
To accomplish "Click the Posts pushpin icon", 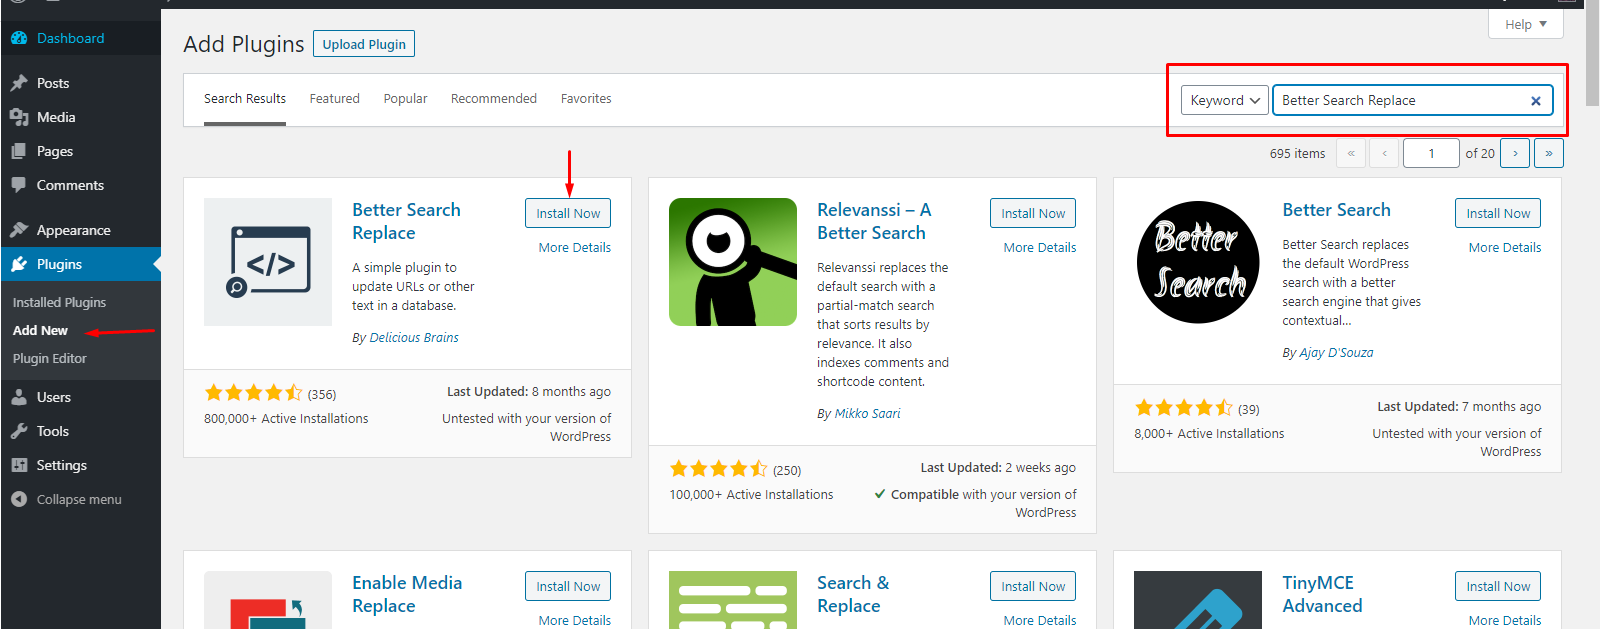I will (19, 83).
